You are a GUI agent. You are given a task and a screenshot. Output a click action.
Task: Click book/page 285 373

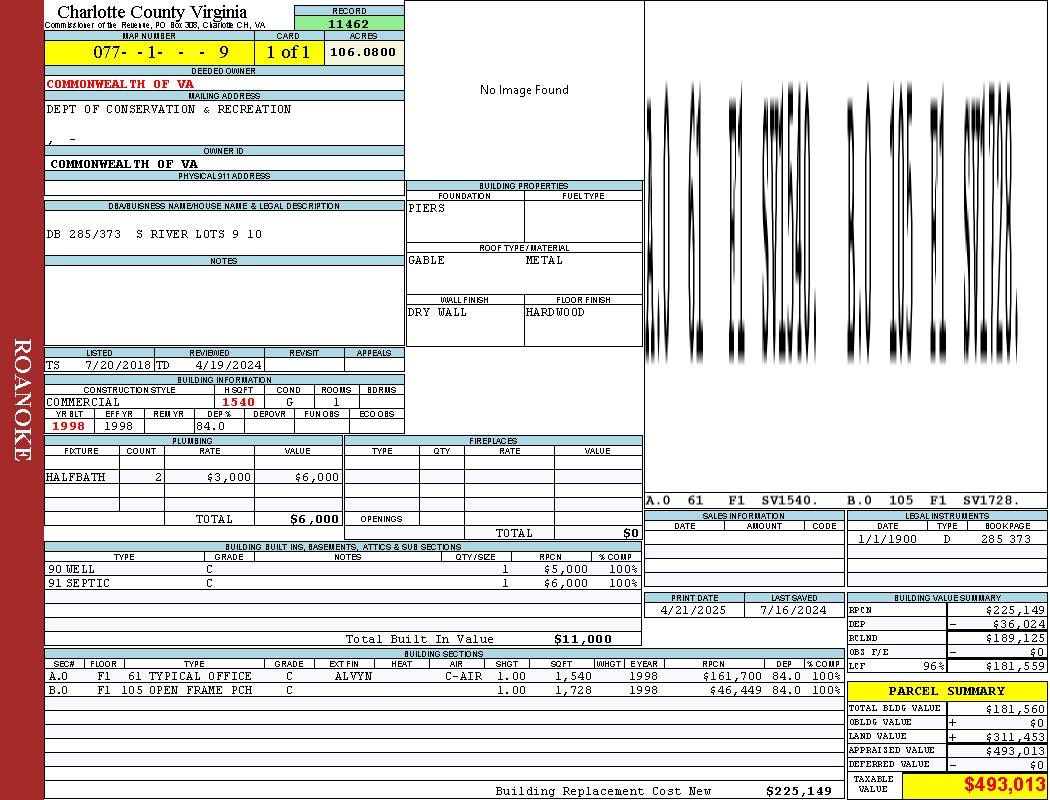(x=1006, y=539)
